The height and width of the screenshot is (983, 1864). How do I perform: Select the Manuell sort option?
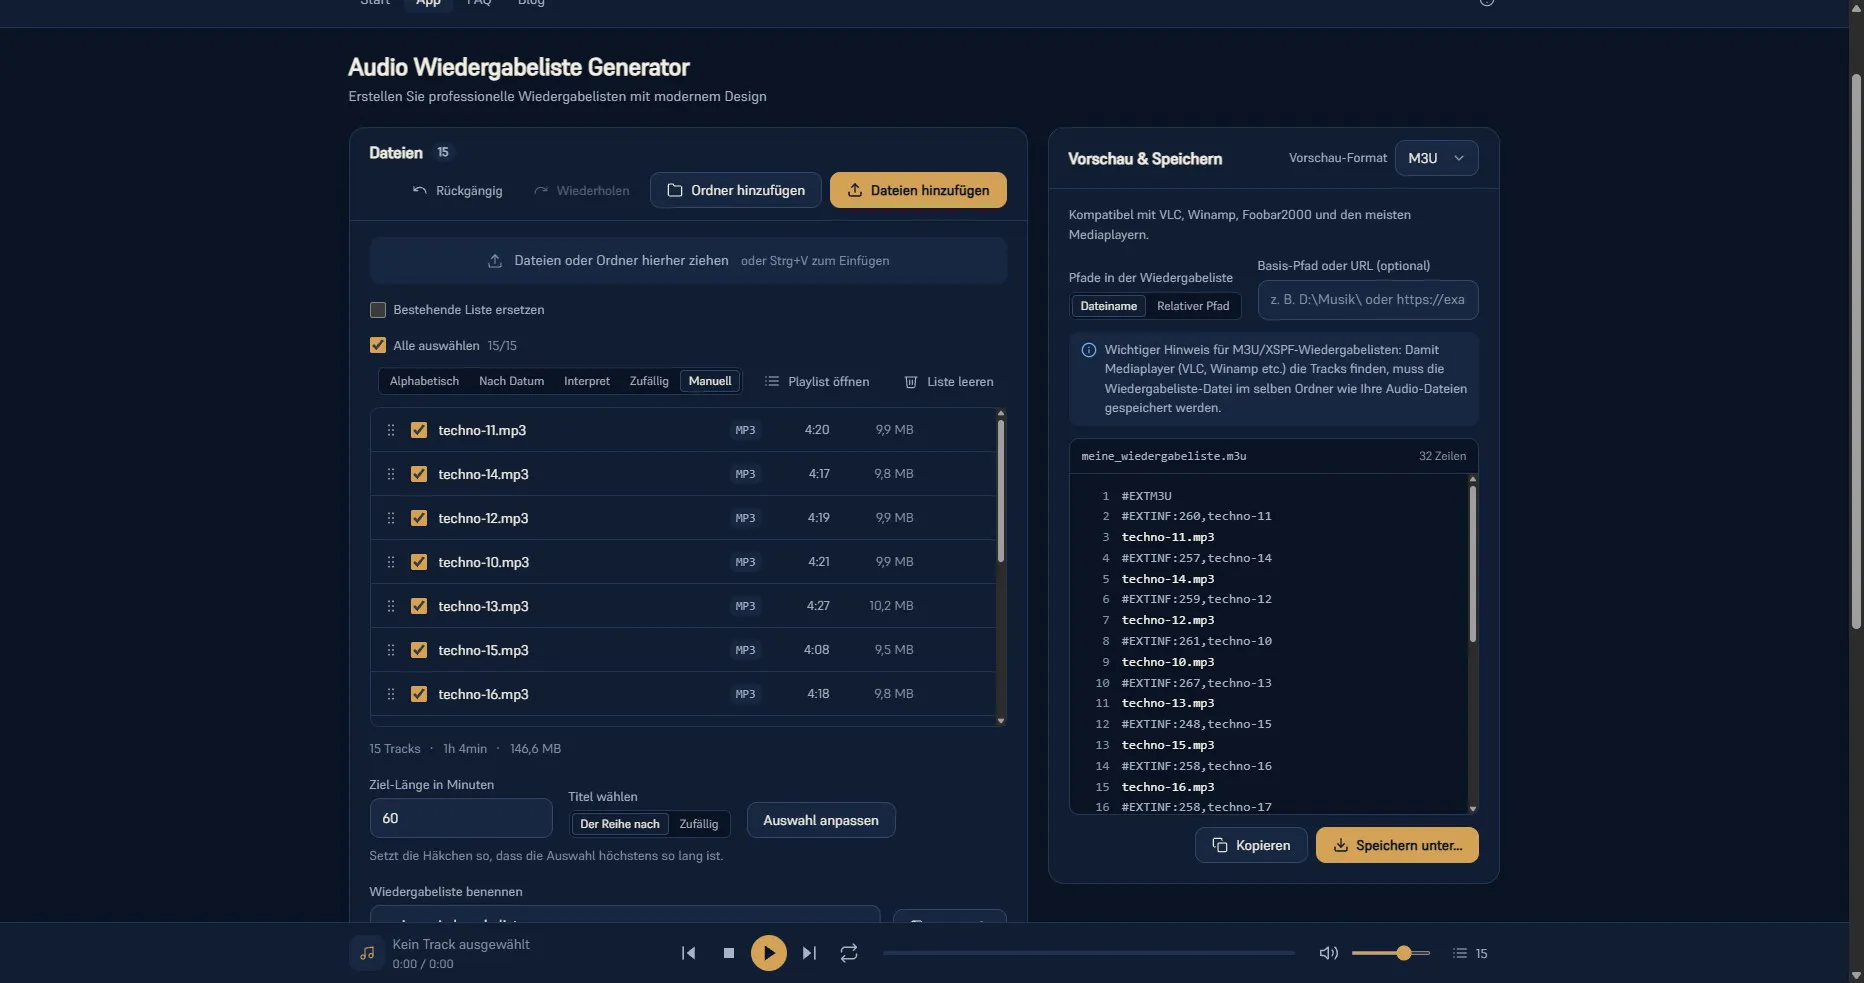click(x=710, y=381)
